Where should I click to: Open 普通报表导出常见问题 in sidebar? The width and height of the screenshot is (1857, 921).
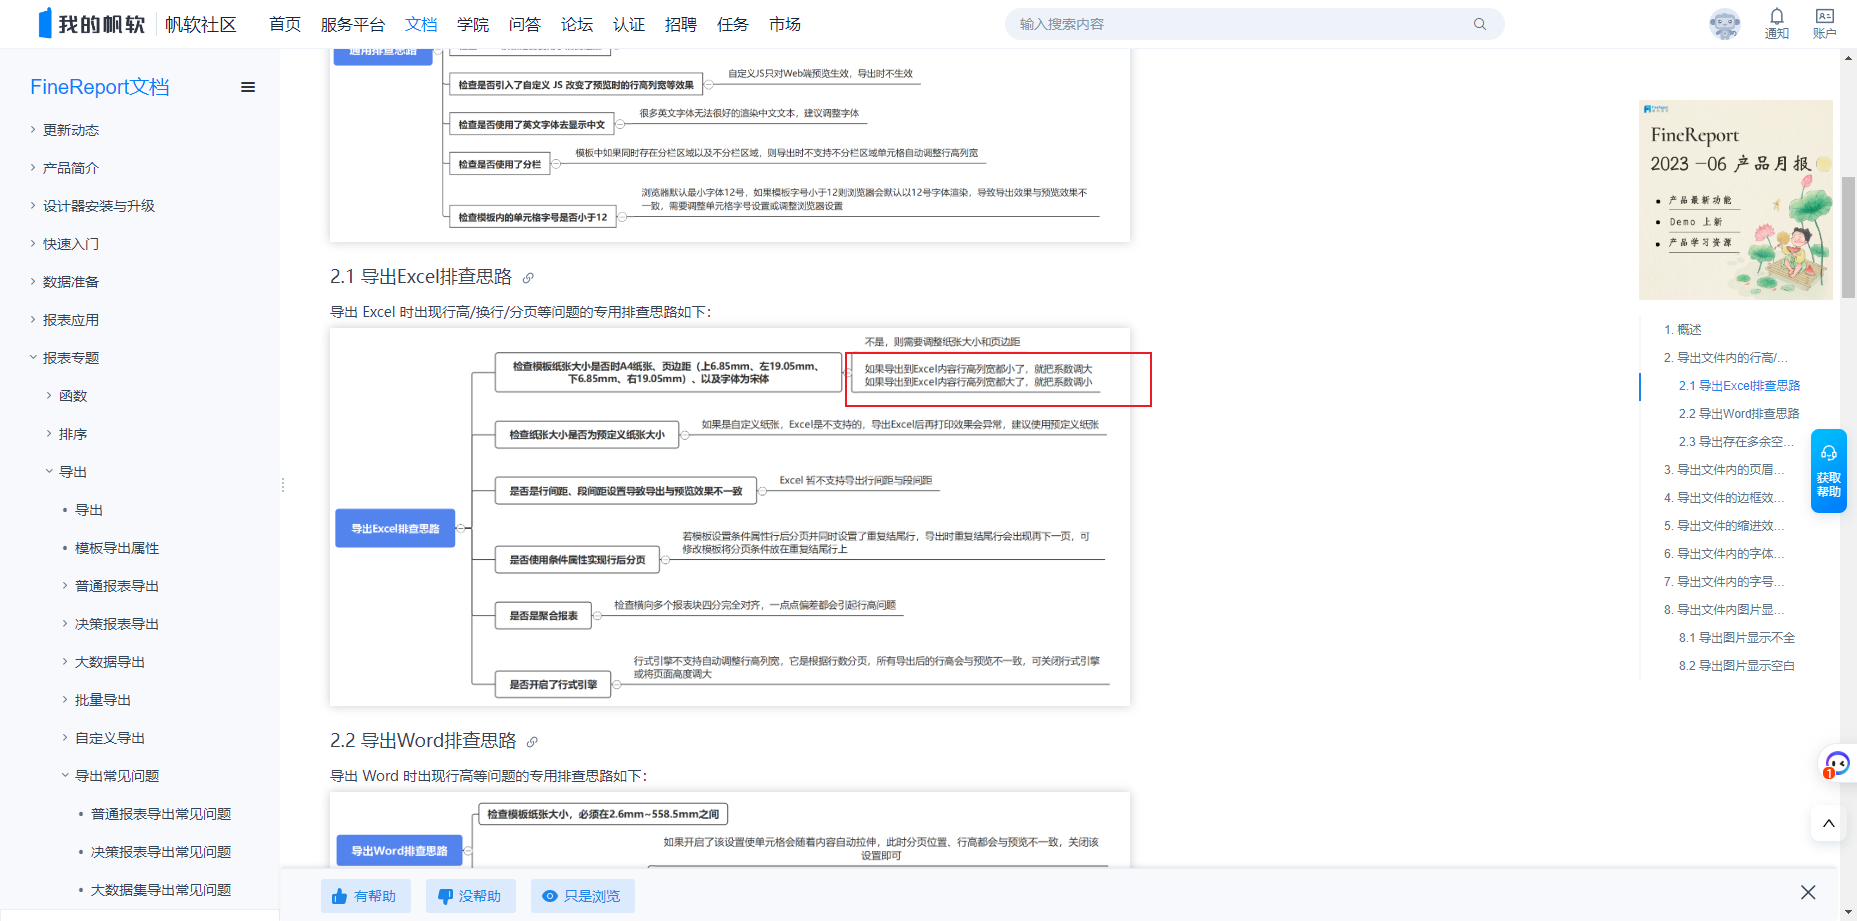tap(161, 814)
